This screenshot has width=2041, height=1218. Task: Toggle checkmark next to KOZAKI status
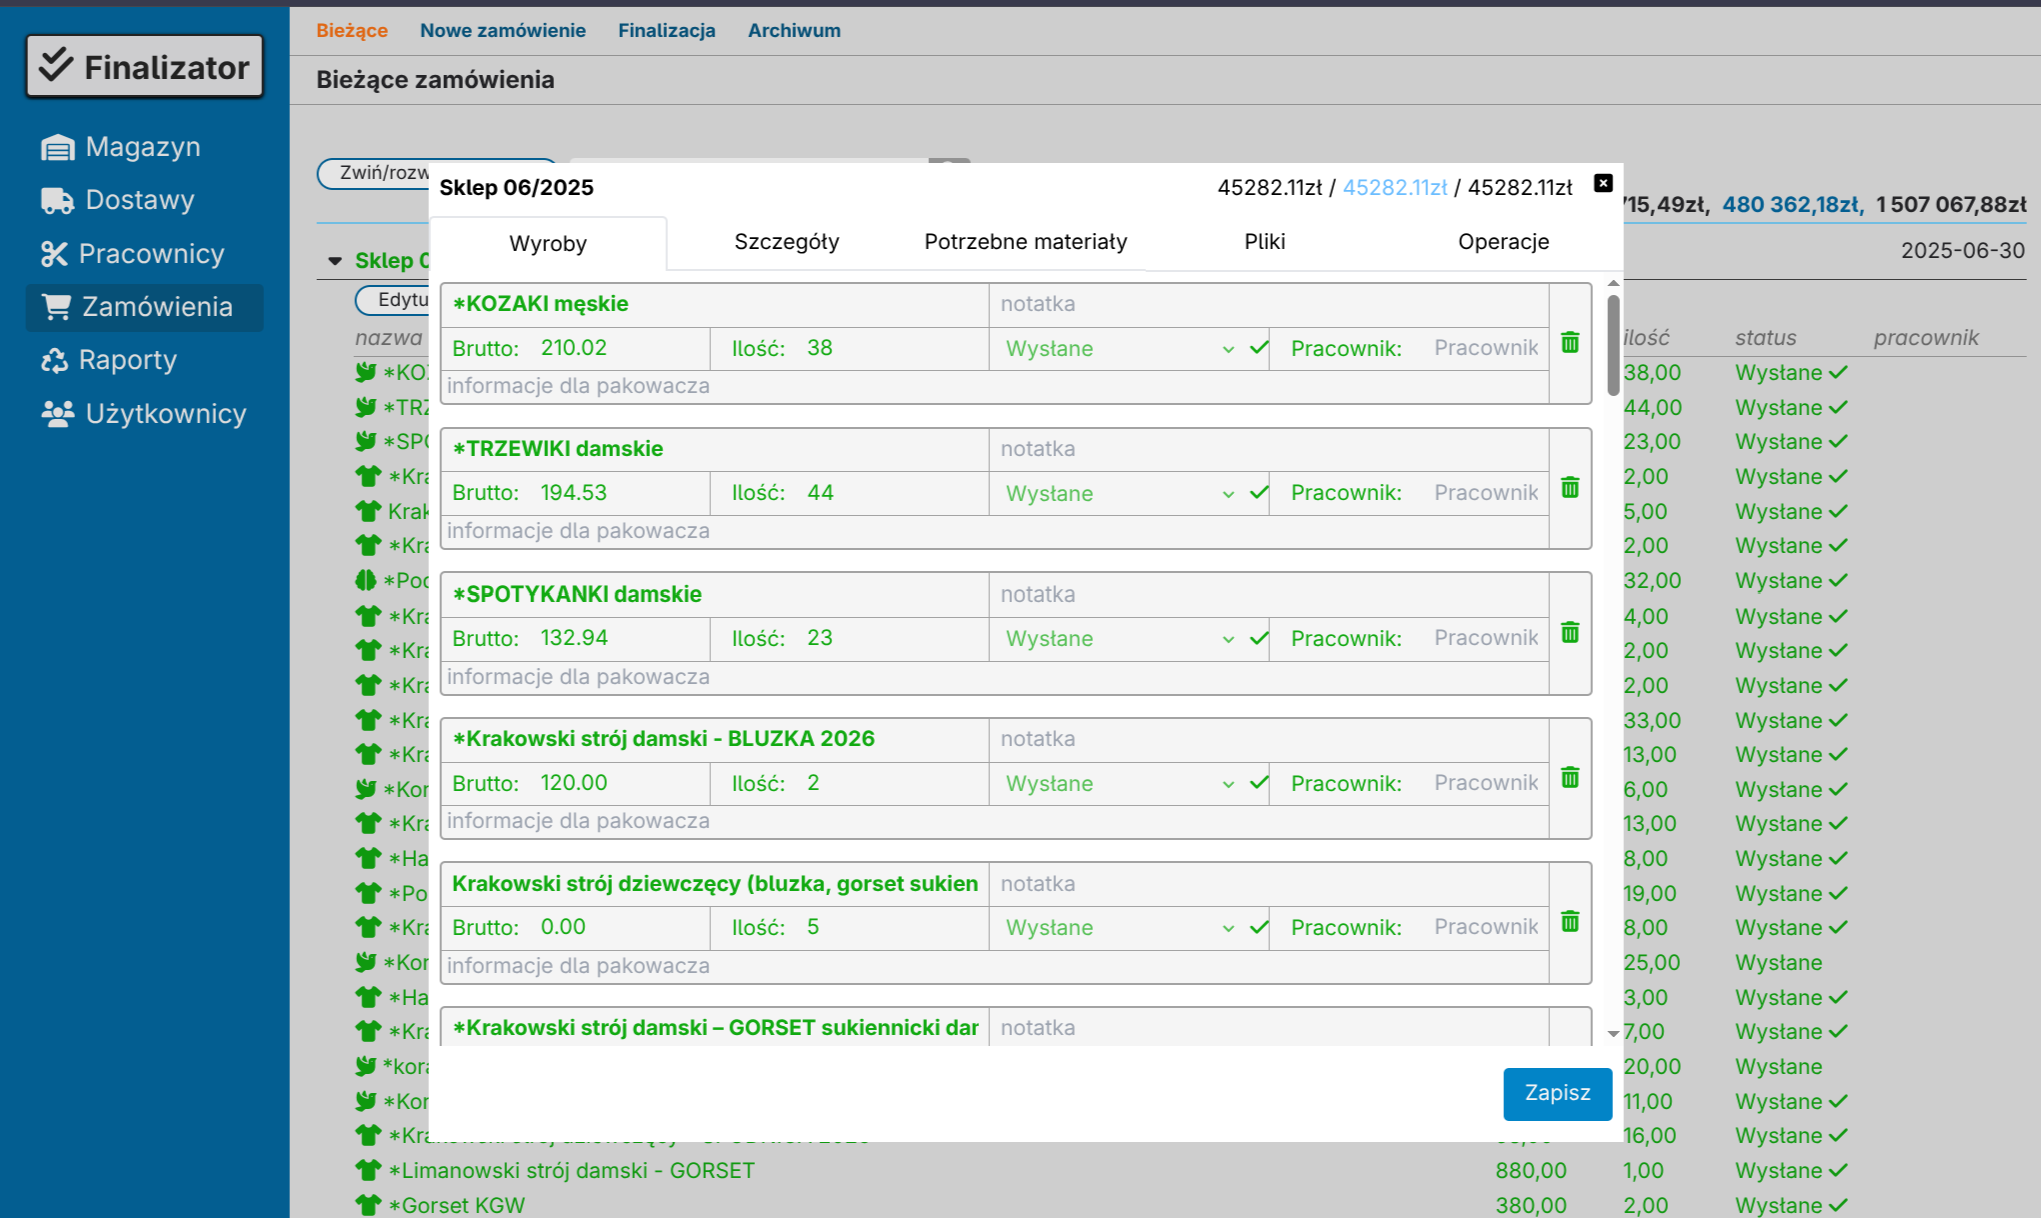click(1259, 348)
